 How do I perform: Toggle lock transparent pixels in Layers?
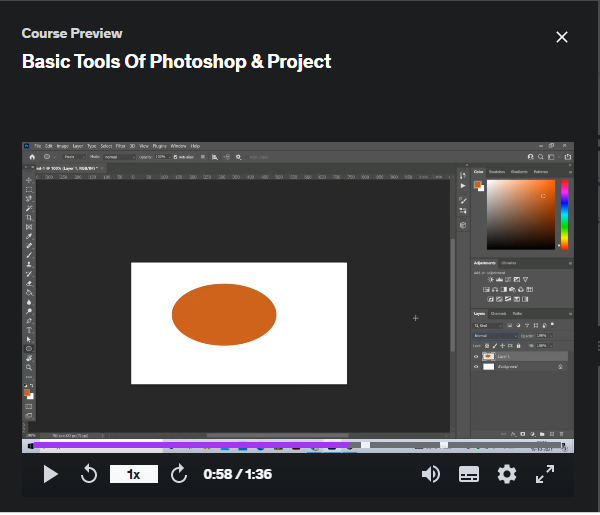[487, 346]
